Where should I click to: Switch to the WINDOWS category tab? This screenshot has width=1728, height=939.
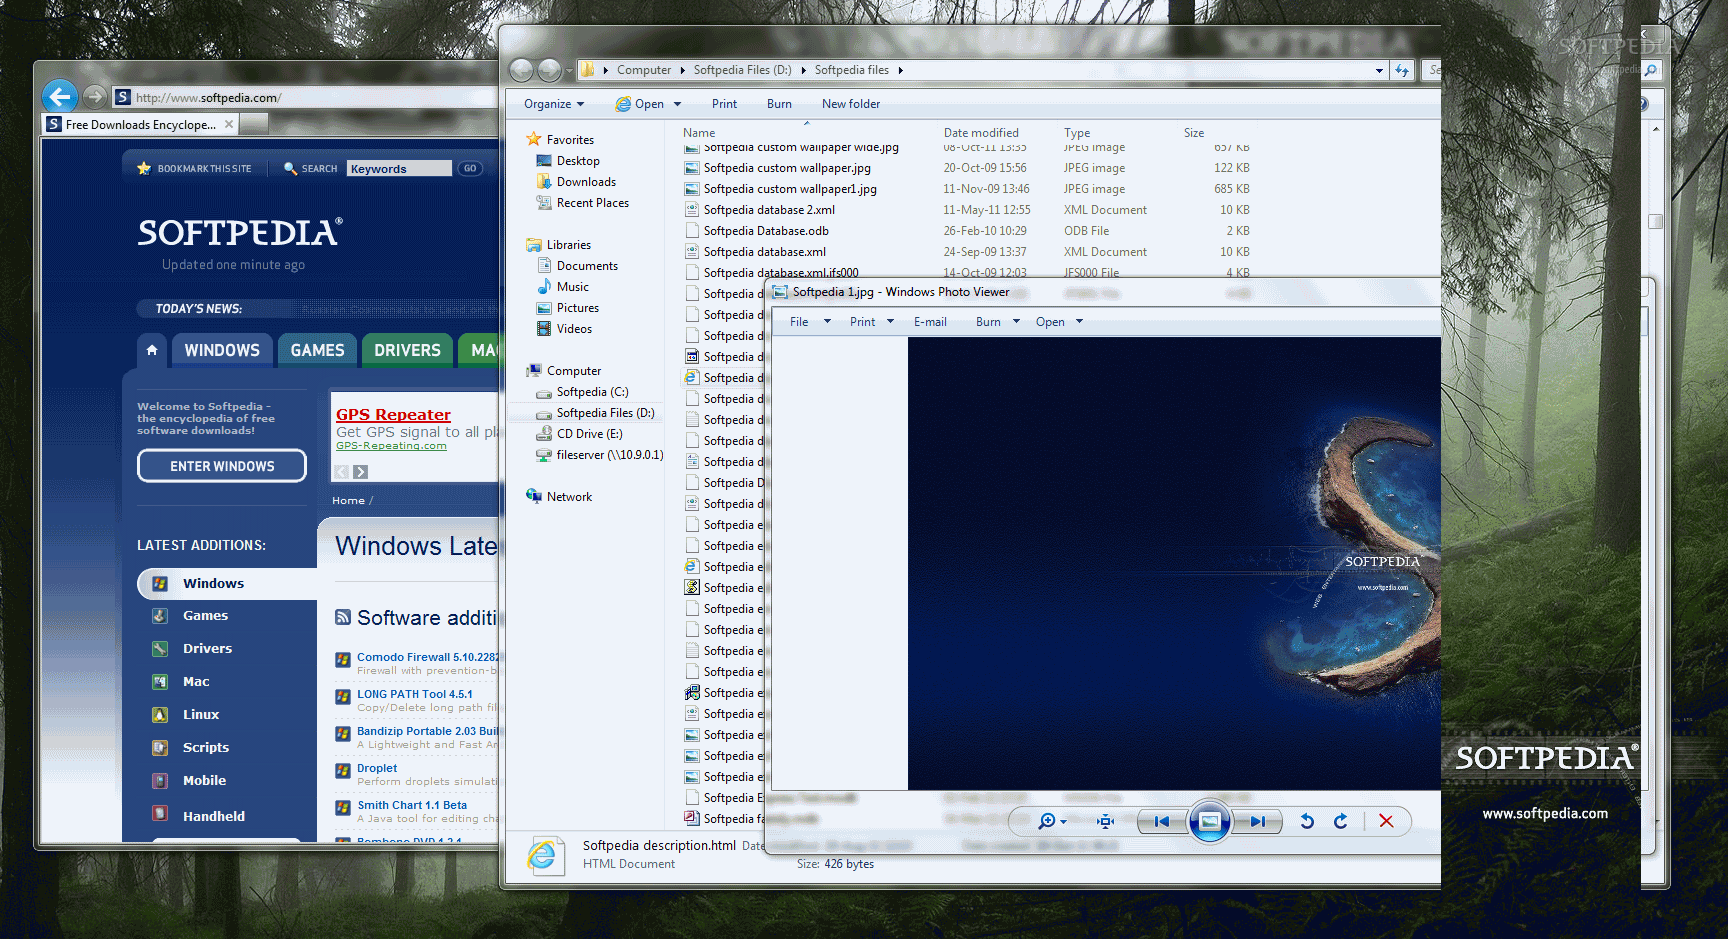tap(222, 350)
